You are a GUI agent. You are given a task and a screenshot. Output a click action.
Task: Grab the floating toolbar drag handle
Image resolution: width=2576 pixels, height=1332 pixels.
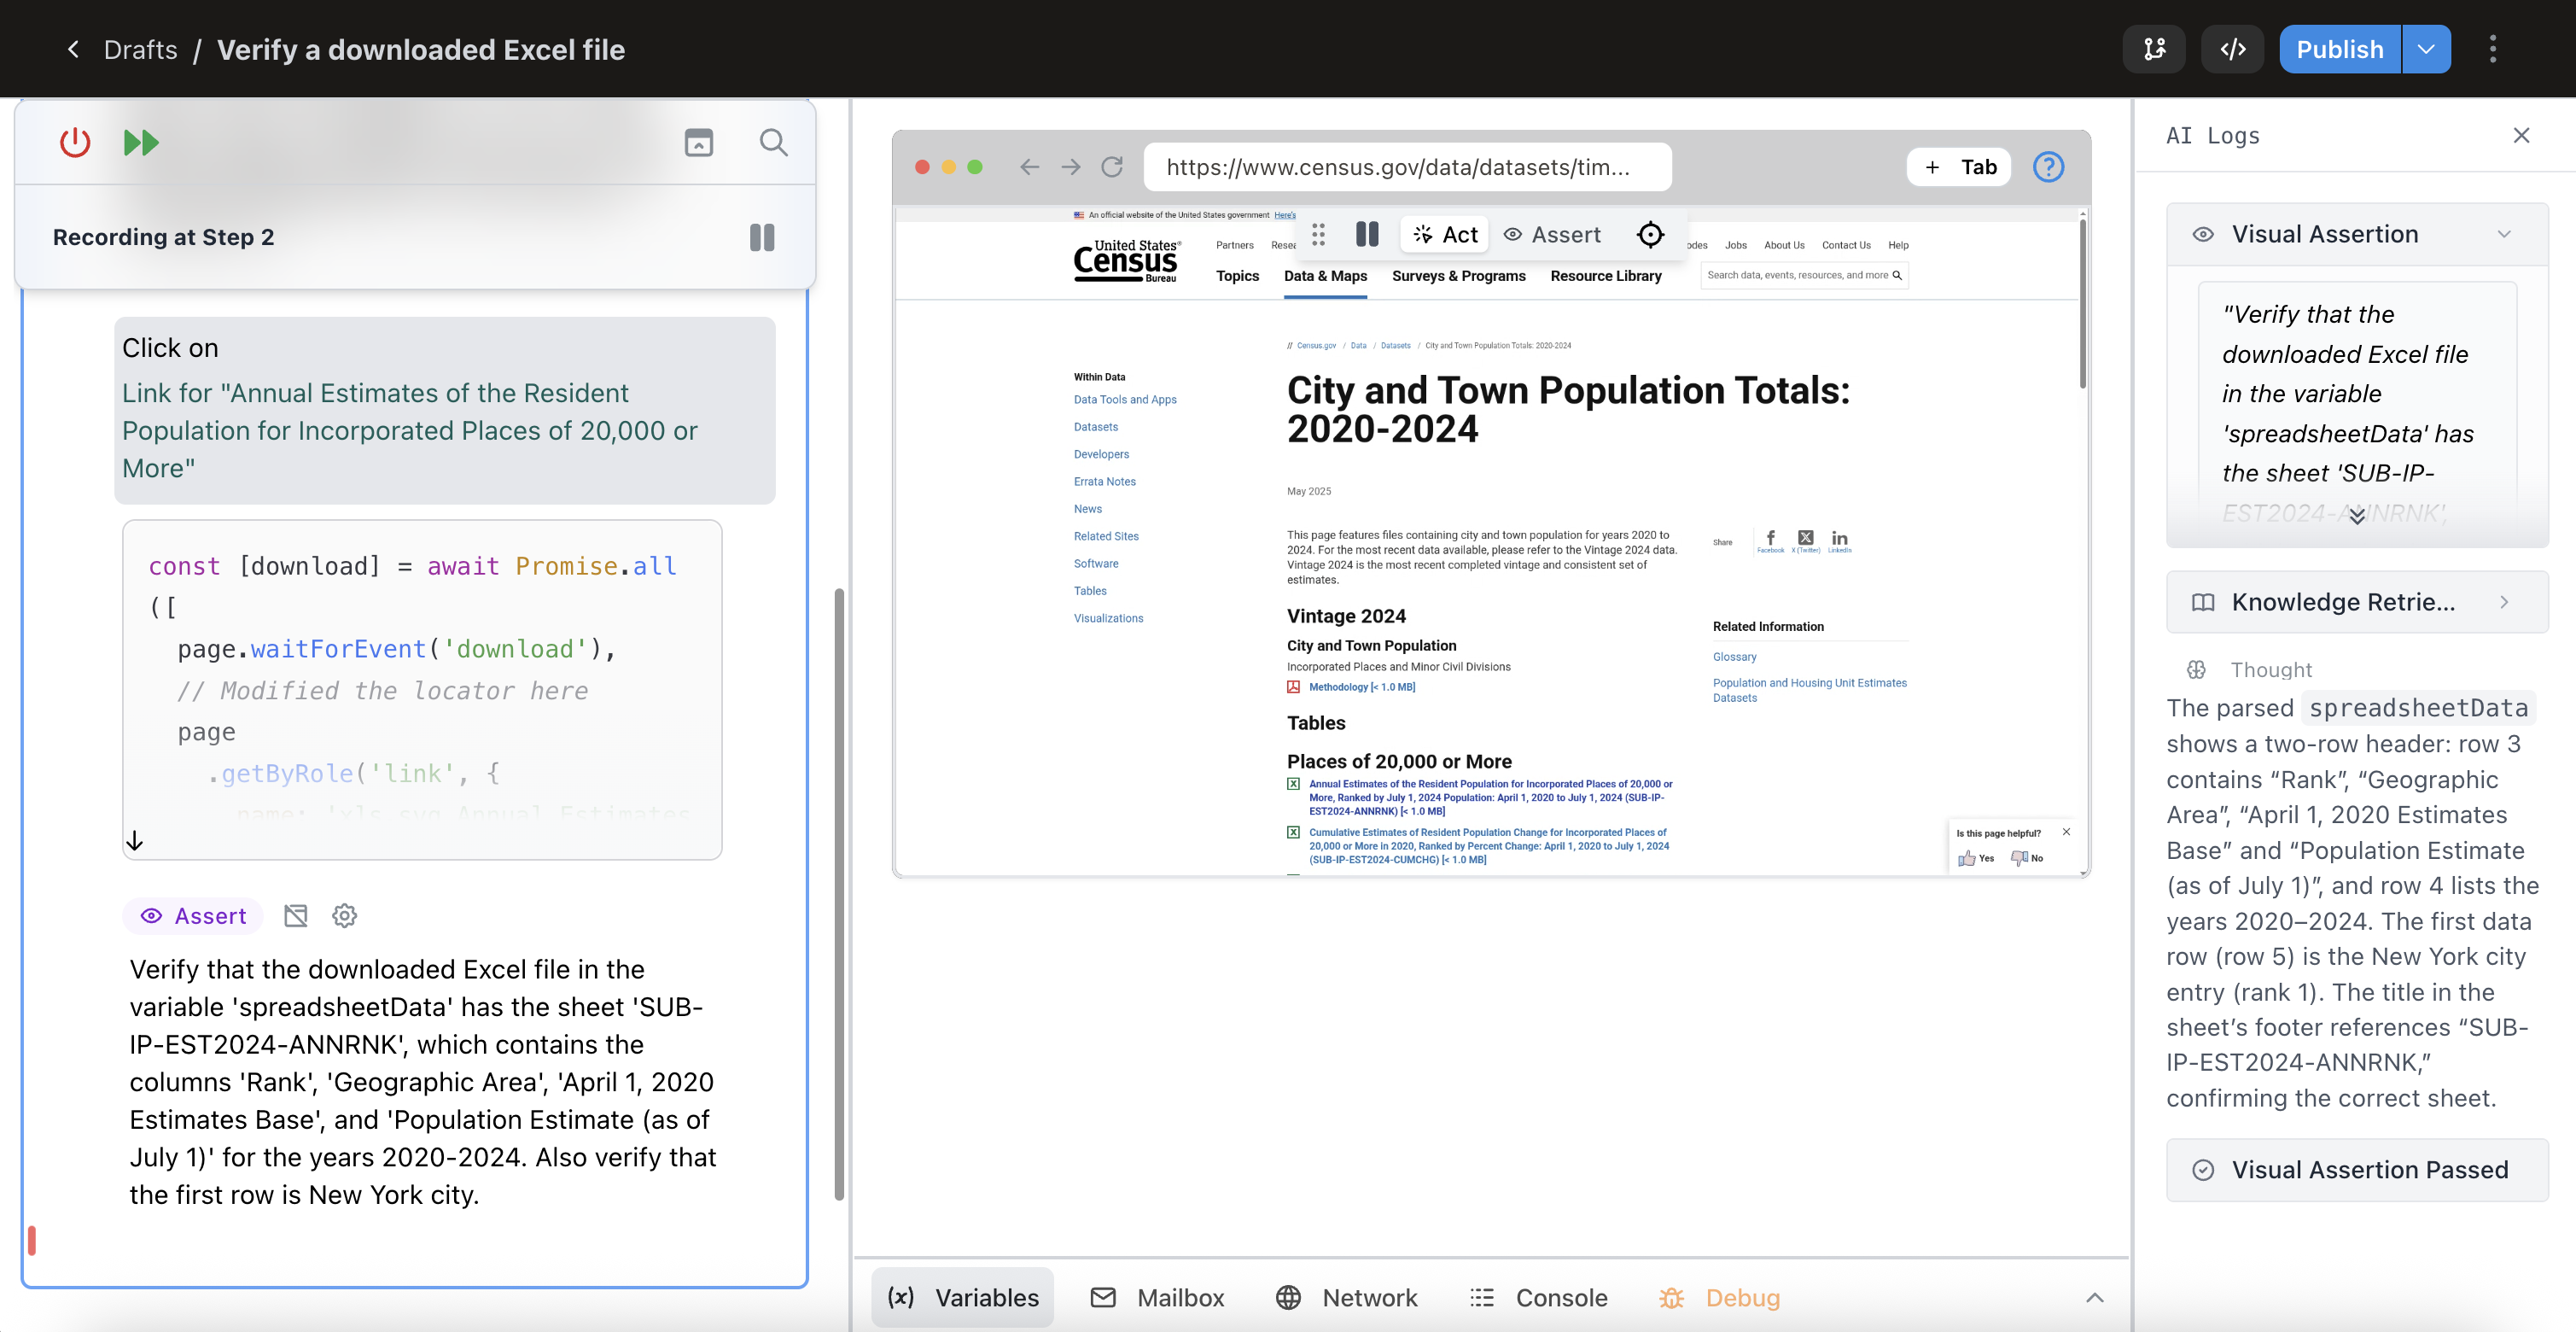(x=1318, y=234)
